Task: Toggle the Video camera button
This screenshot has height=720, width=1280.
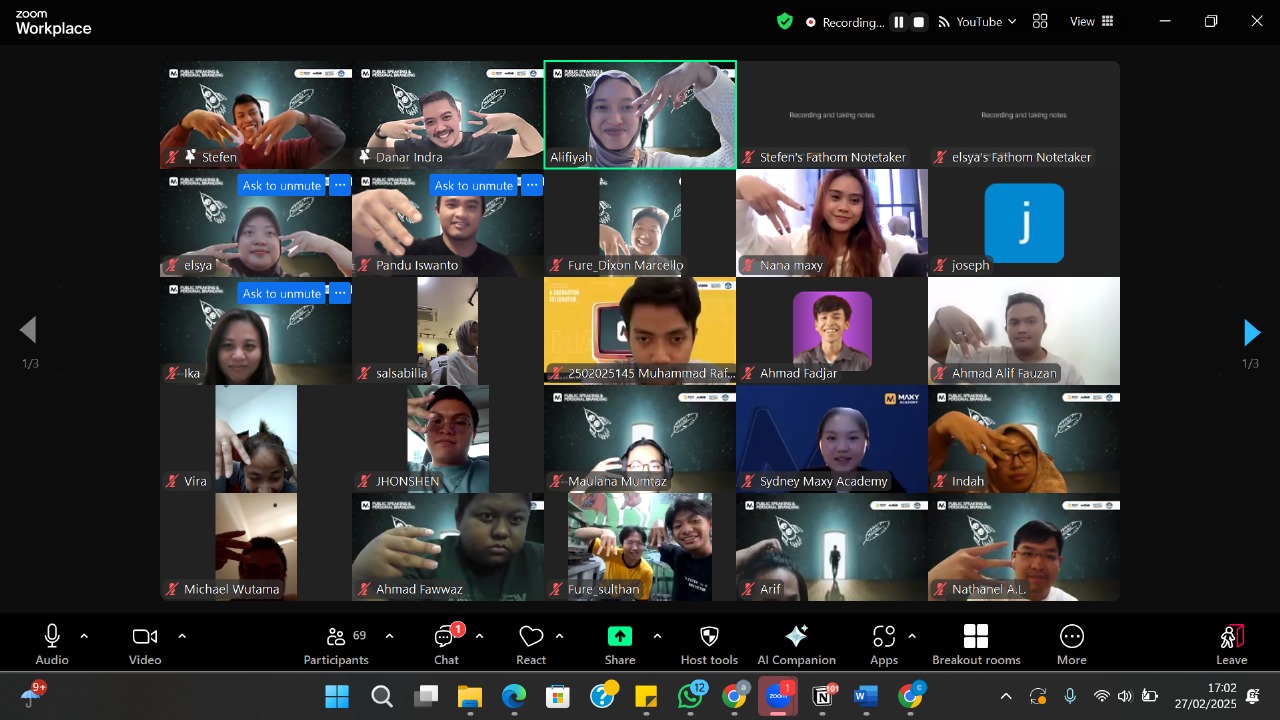Action: tap(145, 644)
